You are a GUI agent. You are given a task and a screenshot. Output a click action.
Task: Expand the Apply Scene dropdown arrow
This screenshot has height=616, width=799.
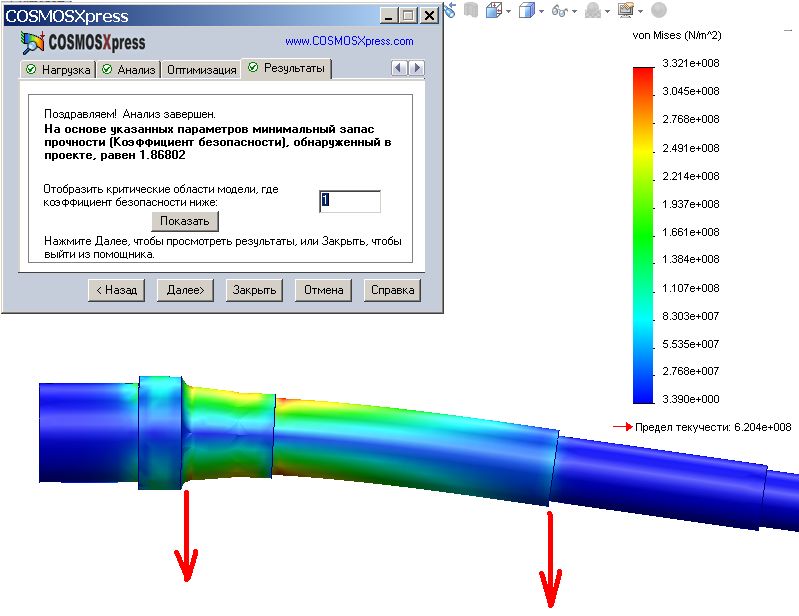tap(607, 12)
